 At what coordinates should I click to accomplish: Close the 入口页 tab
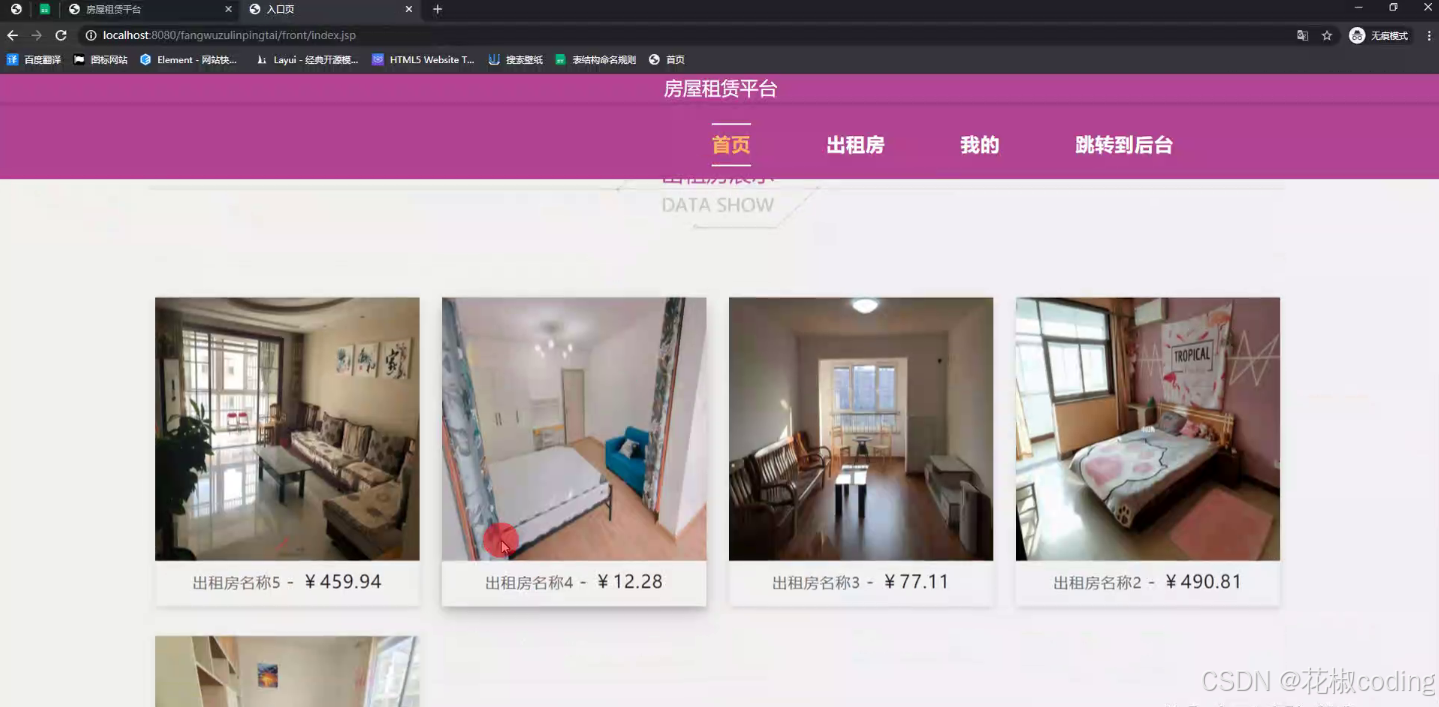tap(408, 9)
